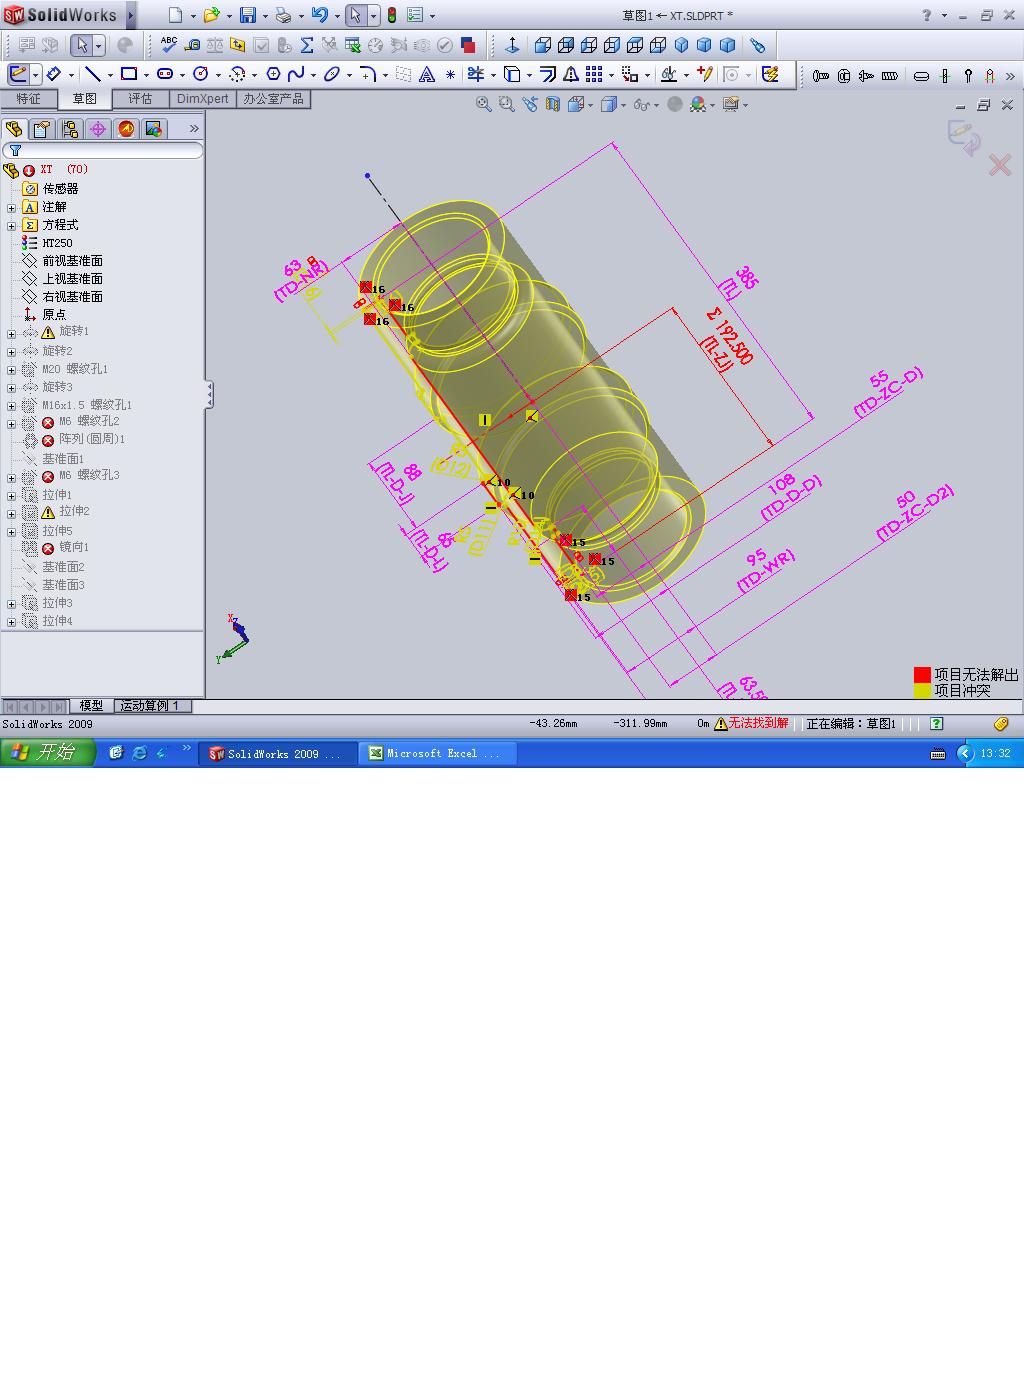Screen dimensions: 1024x1400
Task: Click the Smart Dimension sketch icon
Action: pyautogui.click(x=53, y=74)
